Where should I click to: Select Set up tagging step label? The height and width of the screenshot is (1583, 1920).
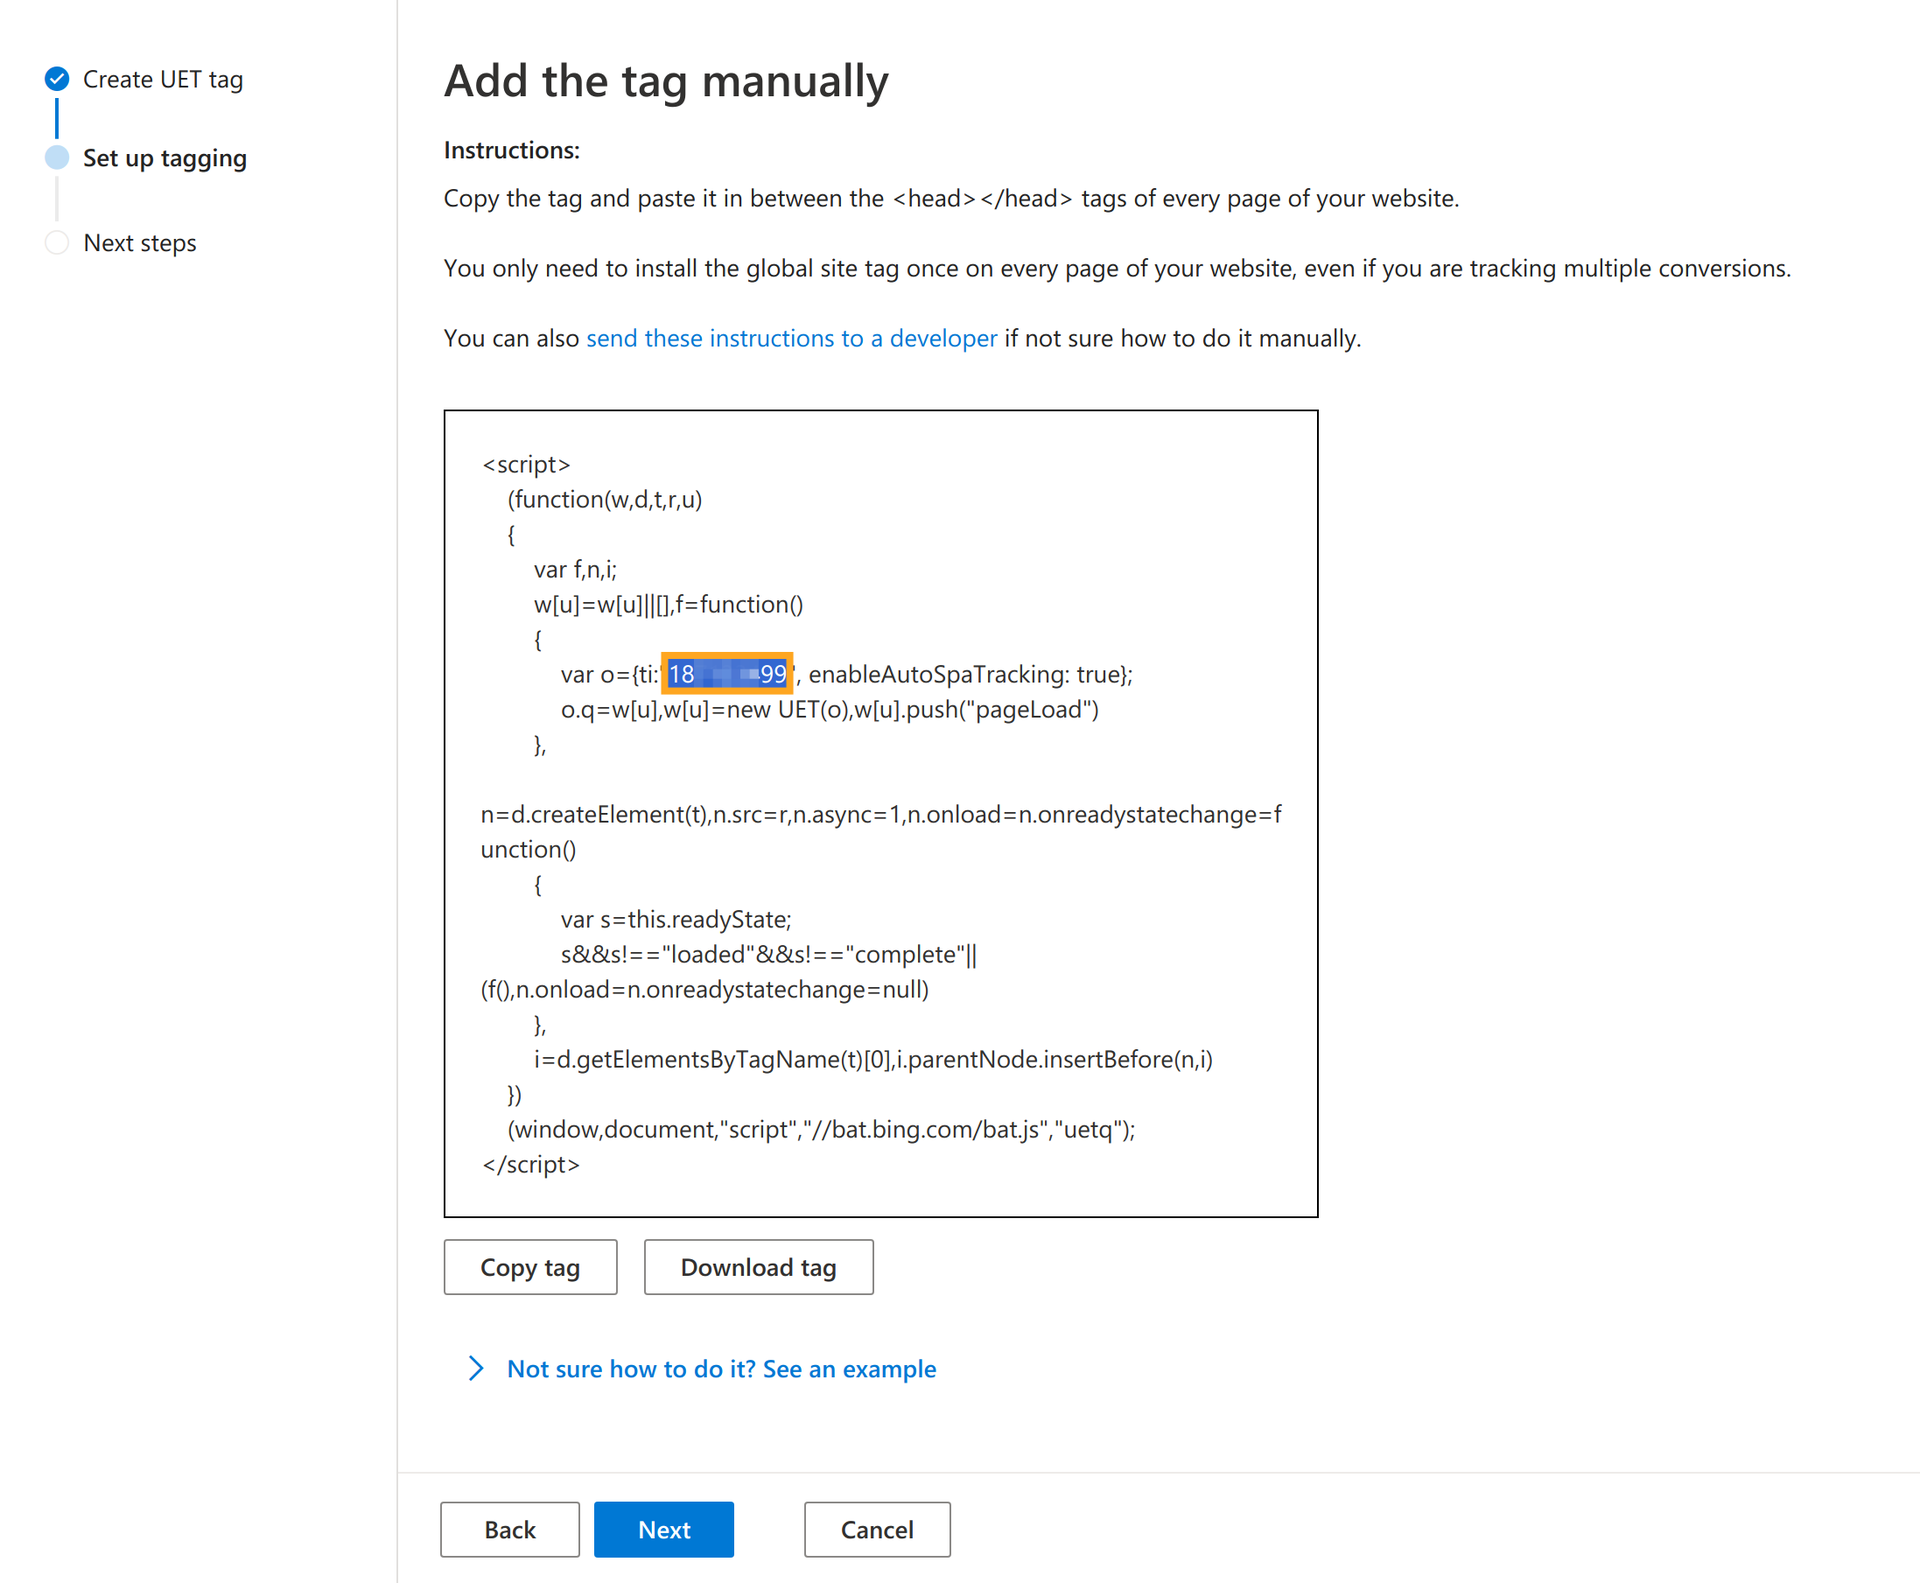tap(165, 158)
